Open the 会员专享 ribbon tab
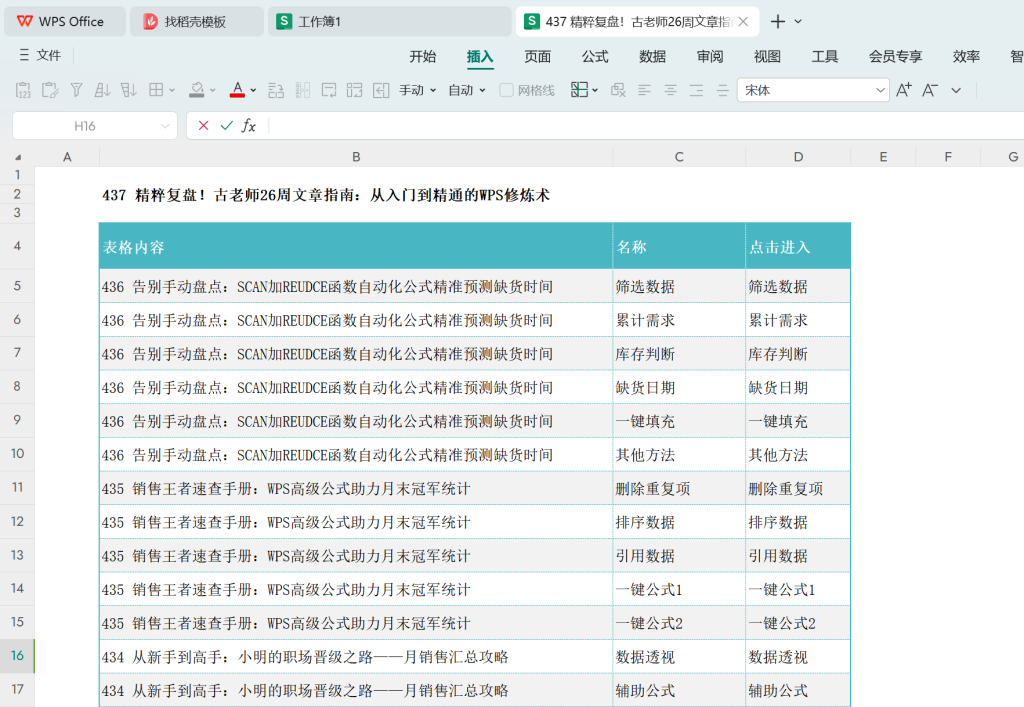1024x707 pixels. click(895, 57)
